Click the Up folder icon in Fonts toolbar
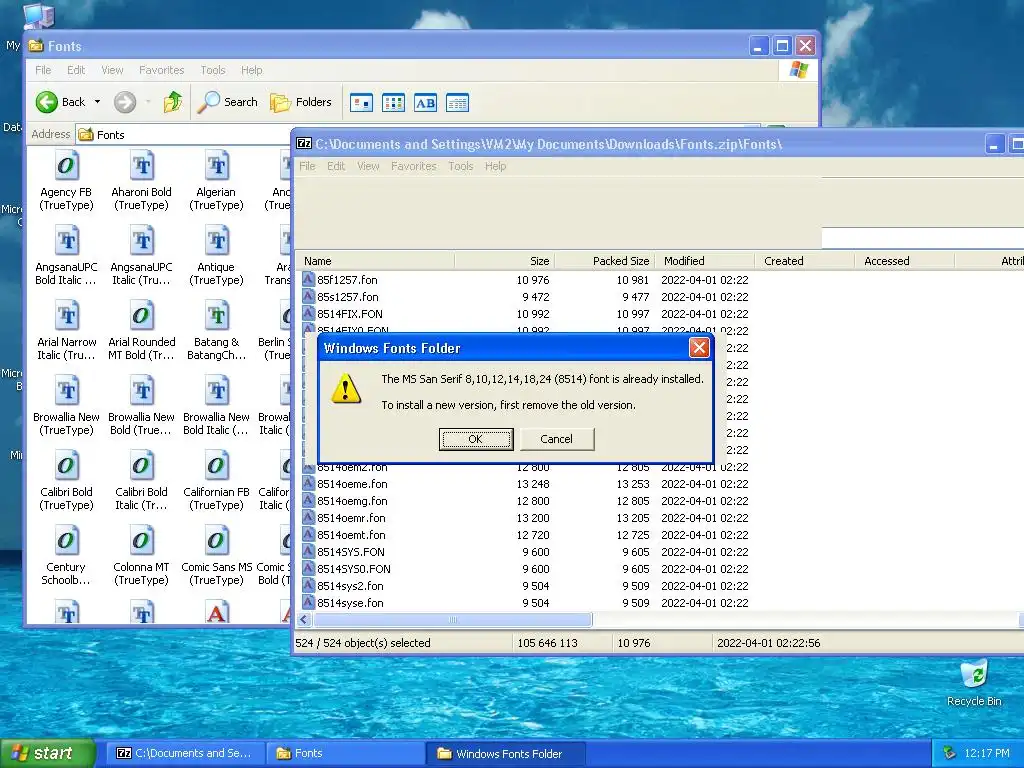This screenshot has width=1024, height=768. point(172,102)
